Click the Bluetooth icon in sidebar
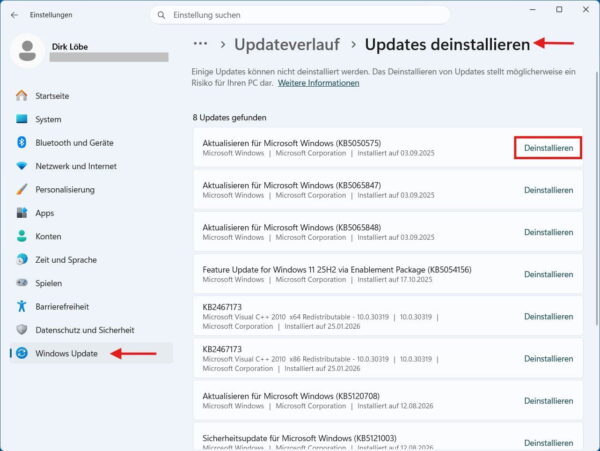Viewport: 600px width, 451px height. click(x=22, y=142)
